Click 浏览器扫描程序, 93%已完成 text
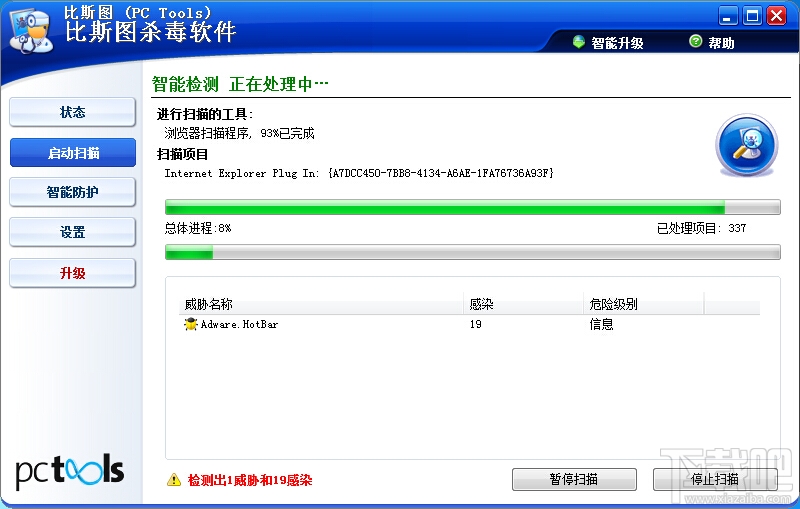Viewport: 800px width, 509px height. 239,134
